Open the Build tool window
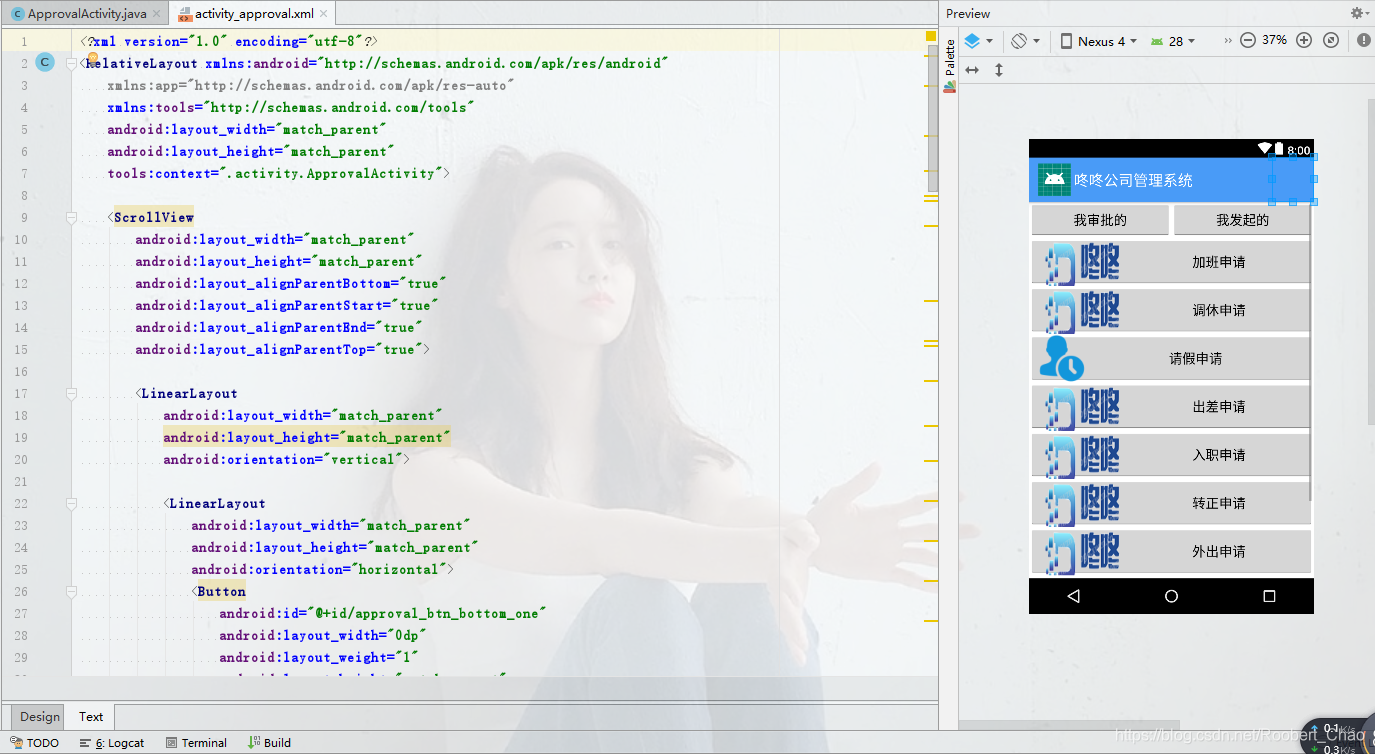The height and width of the screenshot is (754, 1375). click(x=270, y=743)
